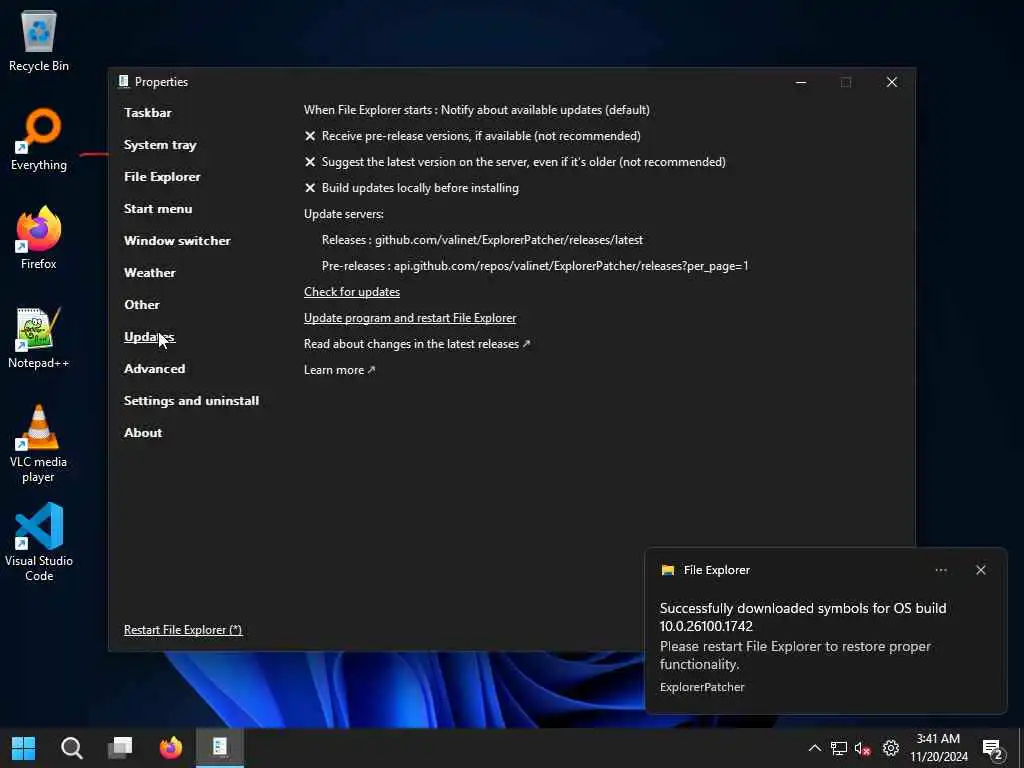Click the muted volume tray icon
Viewport: 1024px width, 768px height.
point(863,748)
